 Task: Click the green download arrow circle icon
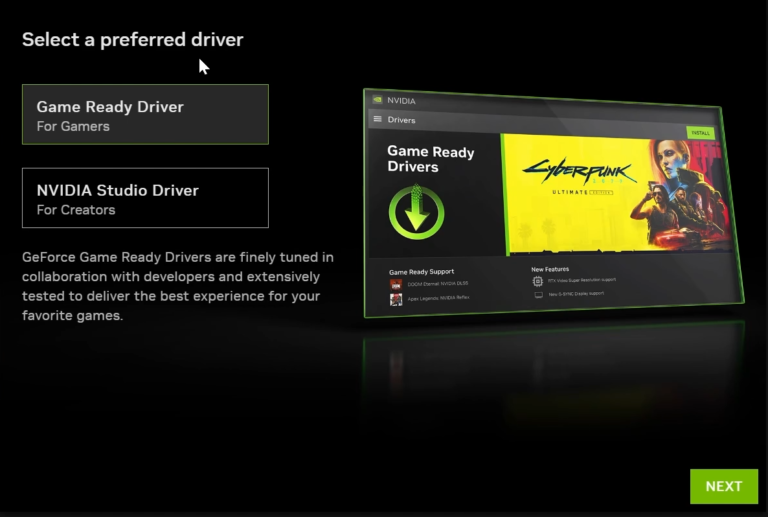(x=416, y=211)
